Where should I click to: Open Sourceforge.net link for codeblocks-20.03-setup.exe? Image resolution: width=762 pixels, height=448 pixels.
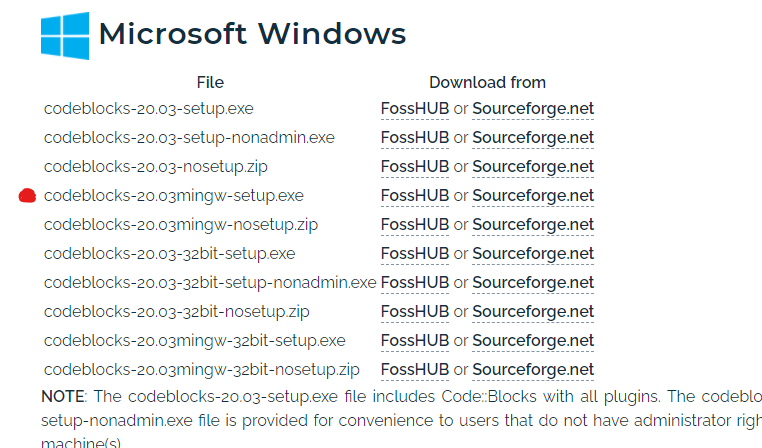[x=533, y=108]
